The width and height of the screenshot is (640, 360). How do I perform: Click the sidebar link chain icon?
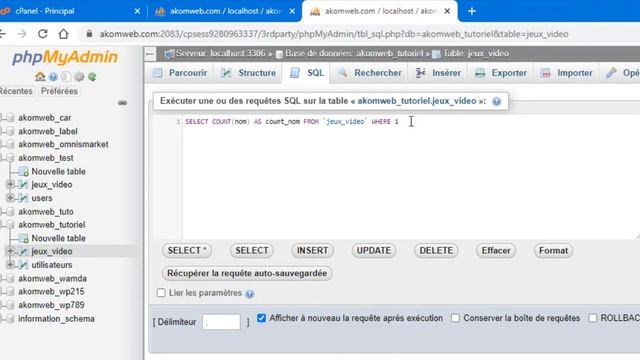point(122,103)
